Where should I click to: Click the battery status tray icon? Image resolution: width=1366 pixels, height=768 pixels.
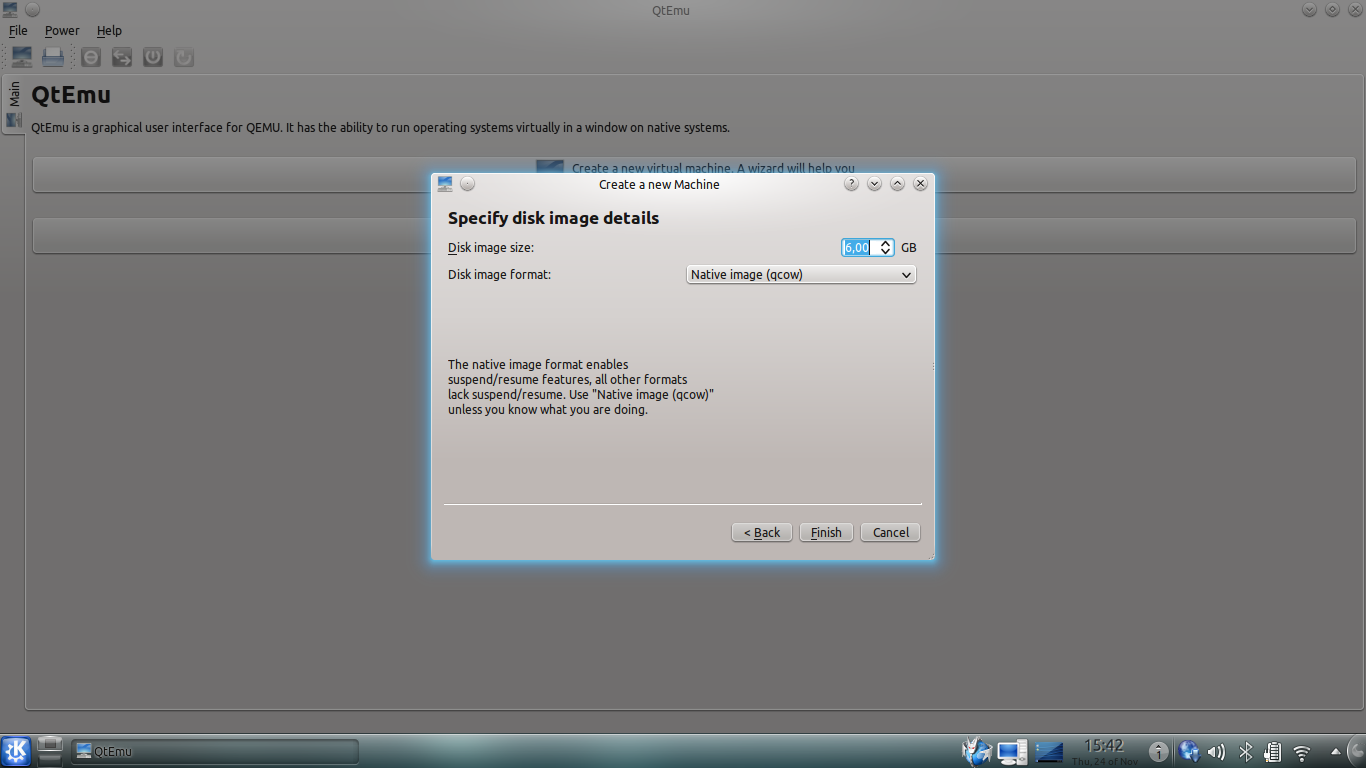[1273, 752]
